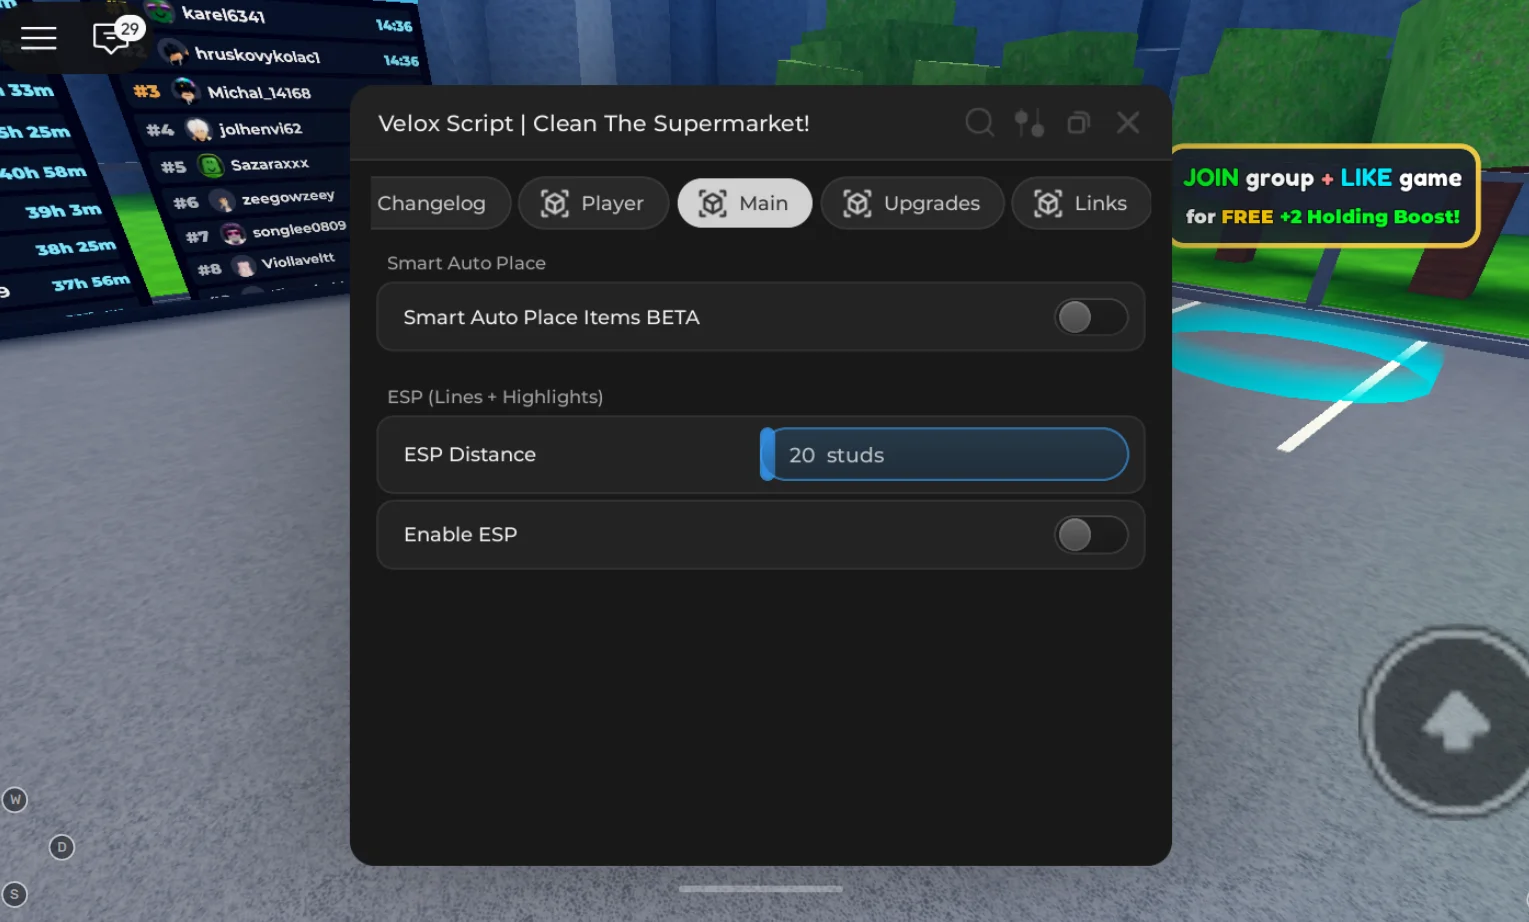
Task: Click the JOIN group + LIKE game banner
Action: point(1324,196)
